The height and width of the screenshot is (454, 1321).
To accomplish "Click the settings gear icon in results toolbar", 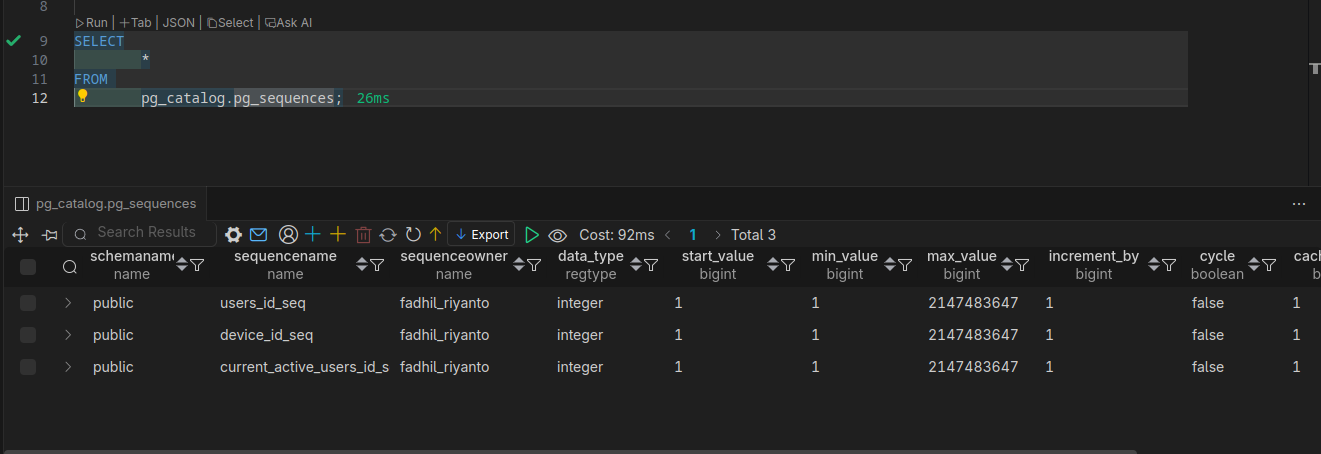I will point(234,235).
